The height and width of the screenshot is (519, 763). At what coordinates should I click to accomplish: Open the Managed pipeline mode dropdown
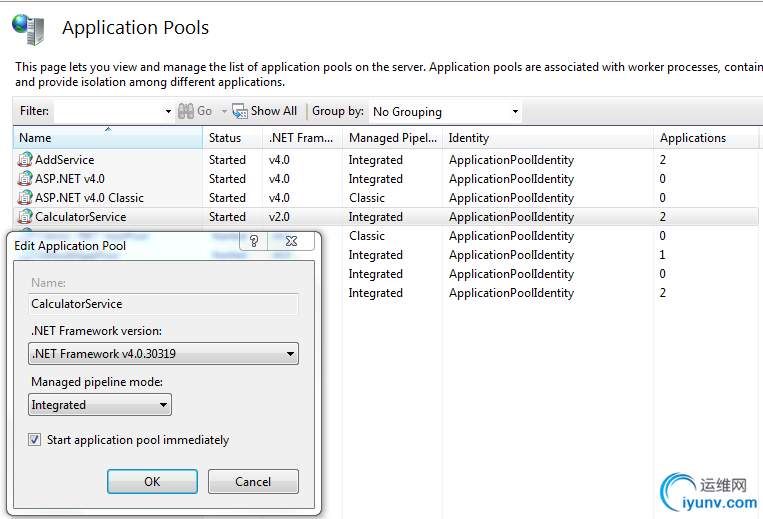[163, 405]
